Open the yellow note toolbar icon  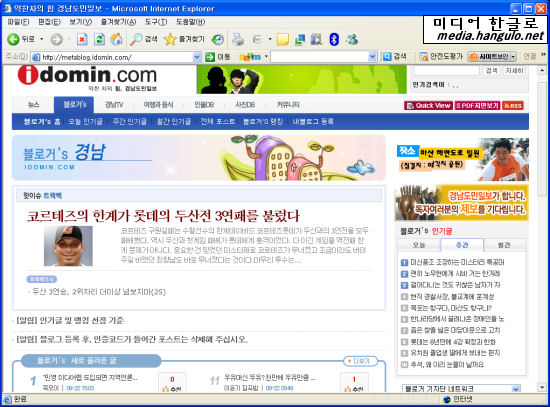coord(283,39)
